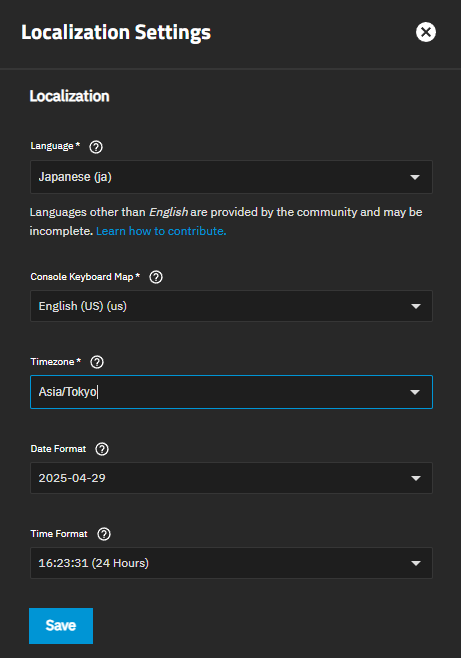
Task: Click the Timezone help question mark
Action: click(97, 362)
